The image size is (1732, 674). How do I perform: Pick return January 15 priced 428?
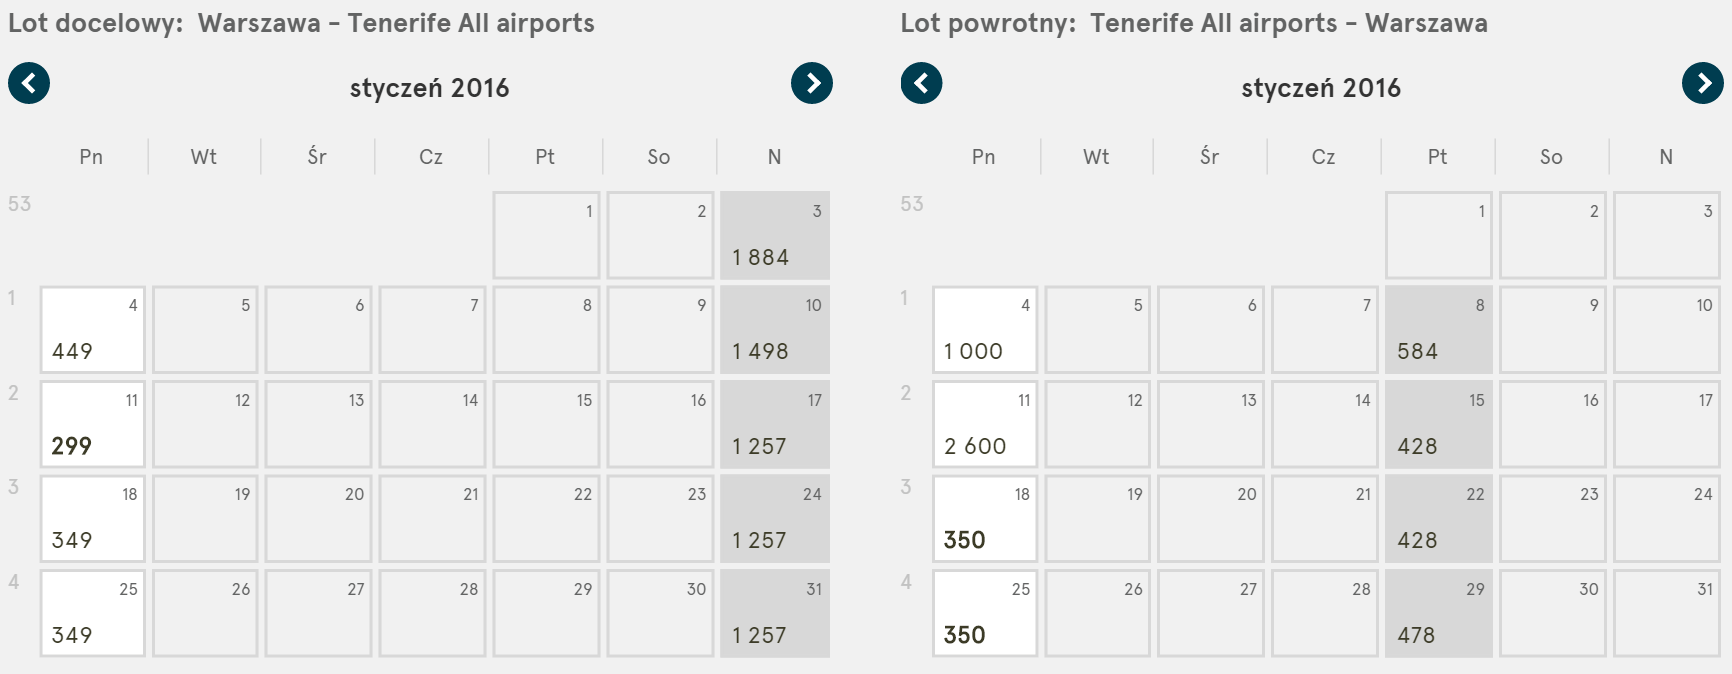click(x=1438, y=424)
